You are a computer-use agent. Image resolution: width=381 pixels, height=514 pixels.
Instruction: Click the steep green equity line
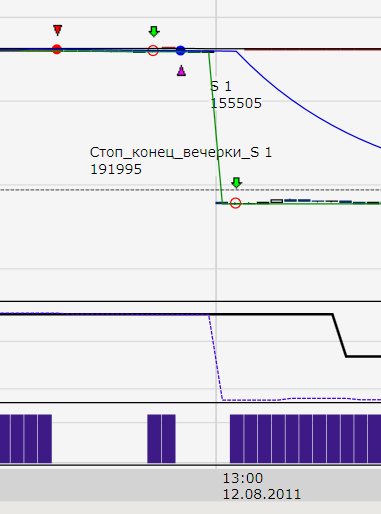point(215,127)
